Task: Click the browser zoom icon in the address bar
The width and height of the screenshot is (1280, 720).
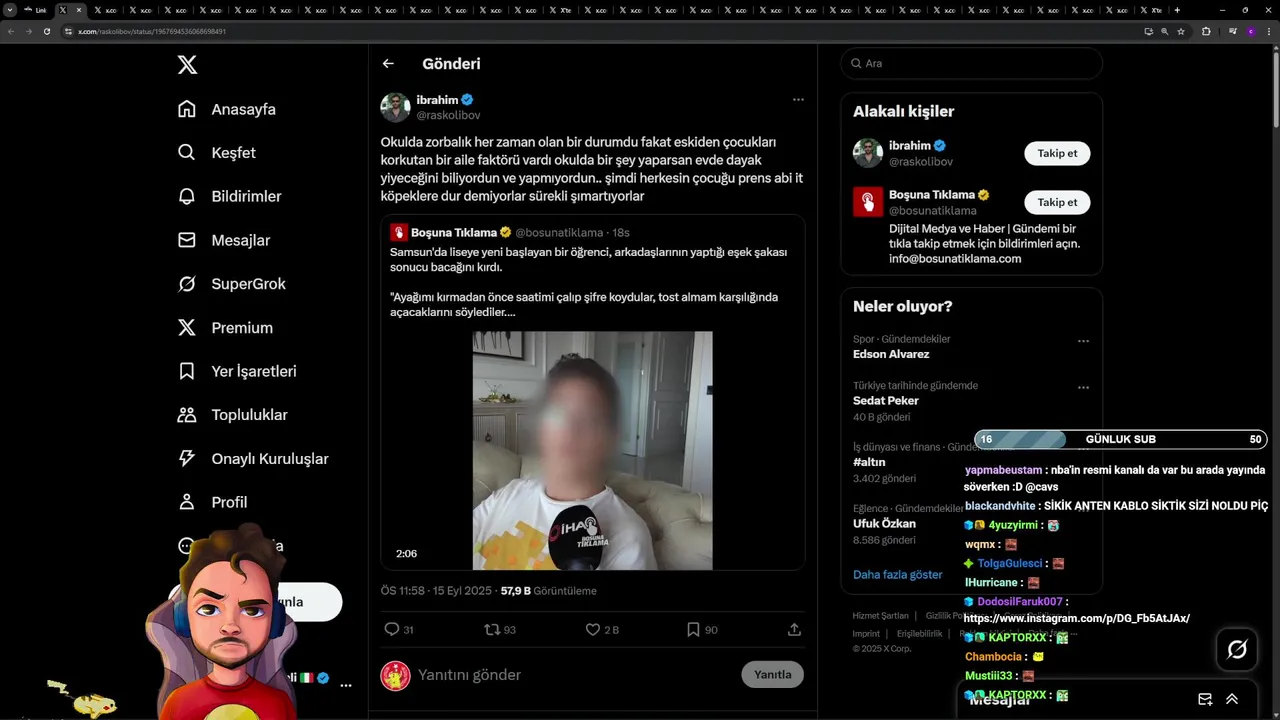Action: pyautogui.click(x=1165, y=31)
